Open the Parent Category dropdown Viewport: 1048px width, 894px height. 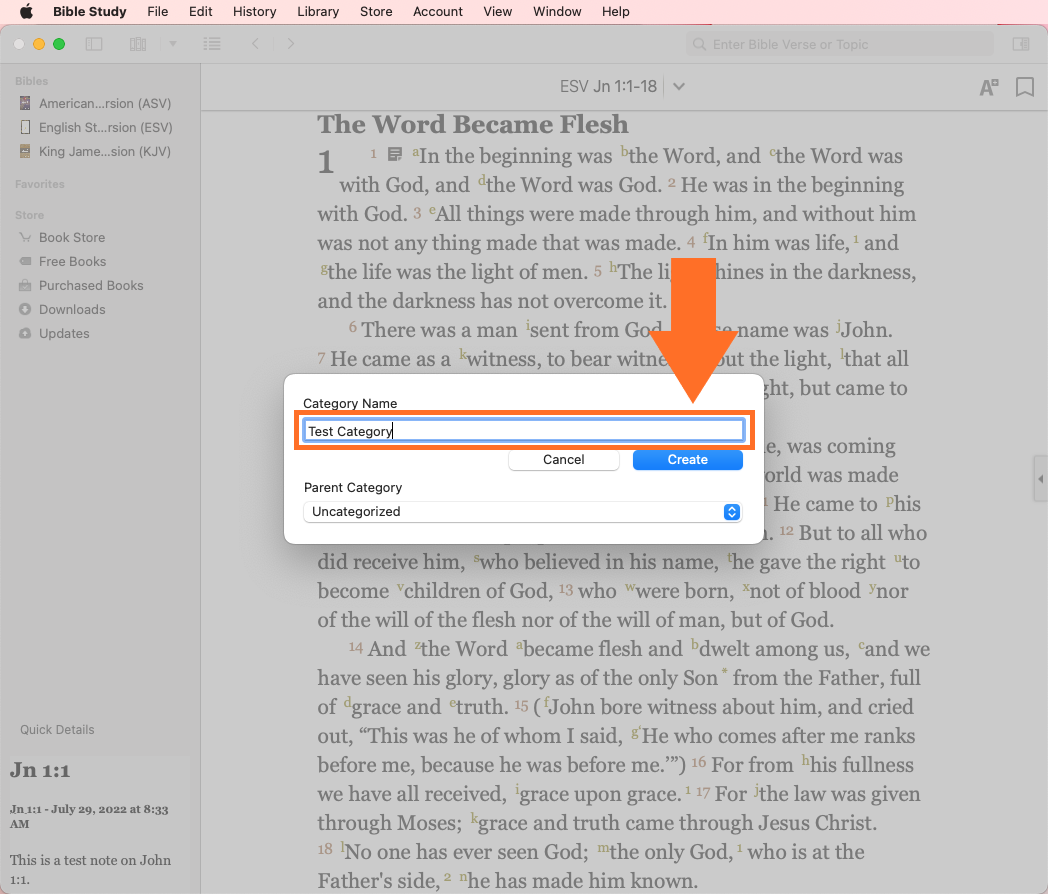click(521, 512)
